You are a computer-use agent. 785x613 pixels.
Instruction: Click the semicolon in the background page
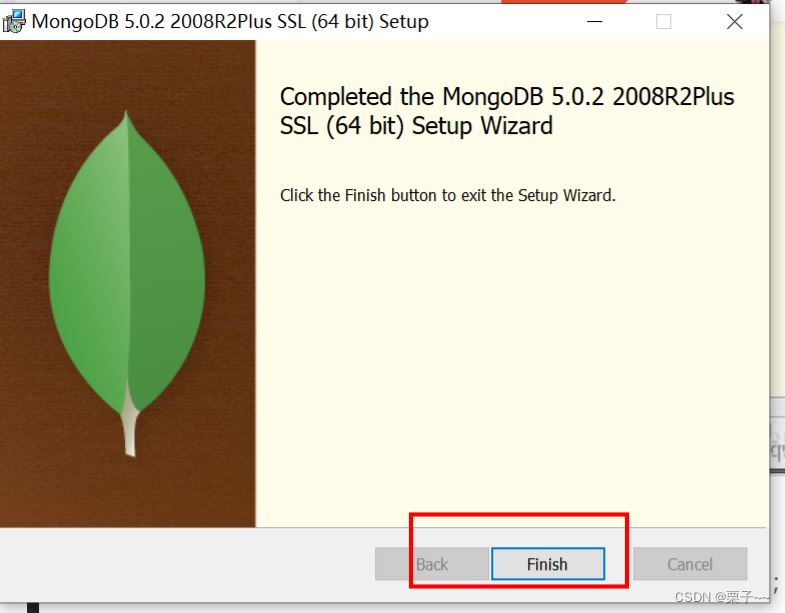pyautogui.click(x=775, y=585)
